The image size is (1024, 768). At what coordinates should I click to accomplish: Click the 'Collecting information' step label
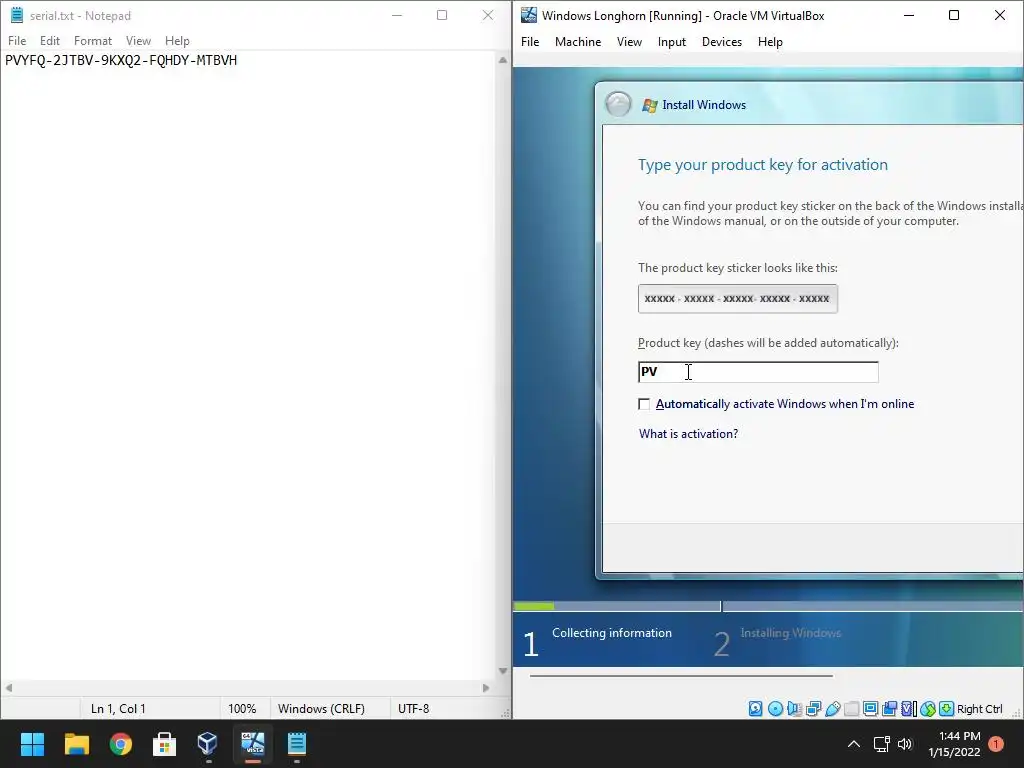612,633
